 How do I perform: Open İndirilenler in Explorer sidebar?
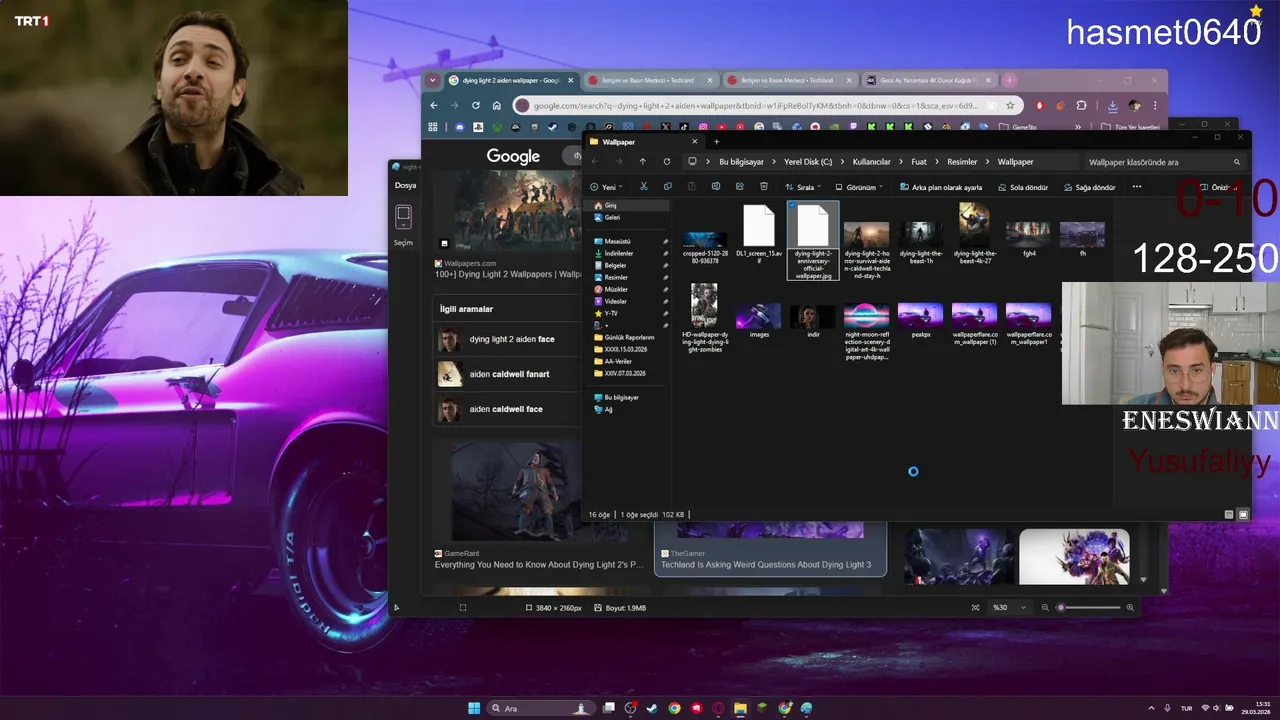pyautogui.click(x=619, y=253)
